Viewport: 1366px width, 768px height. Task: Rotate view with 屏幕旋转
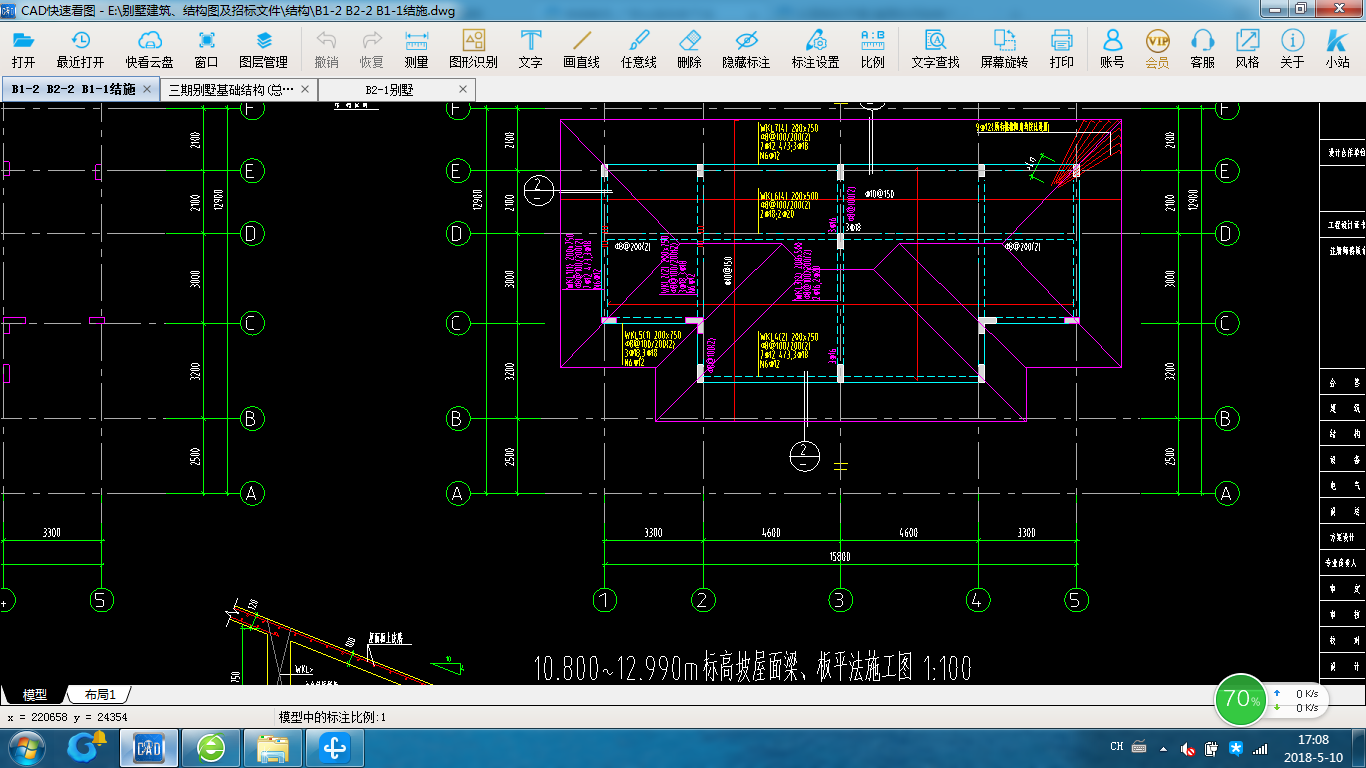pyautogui.click(x=1004, y=49)
